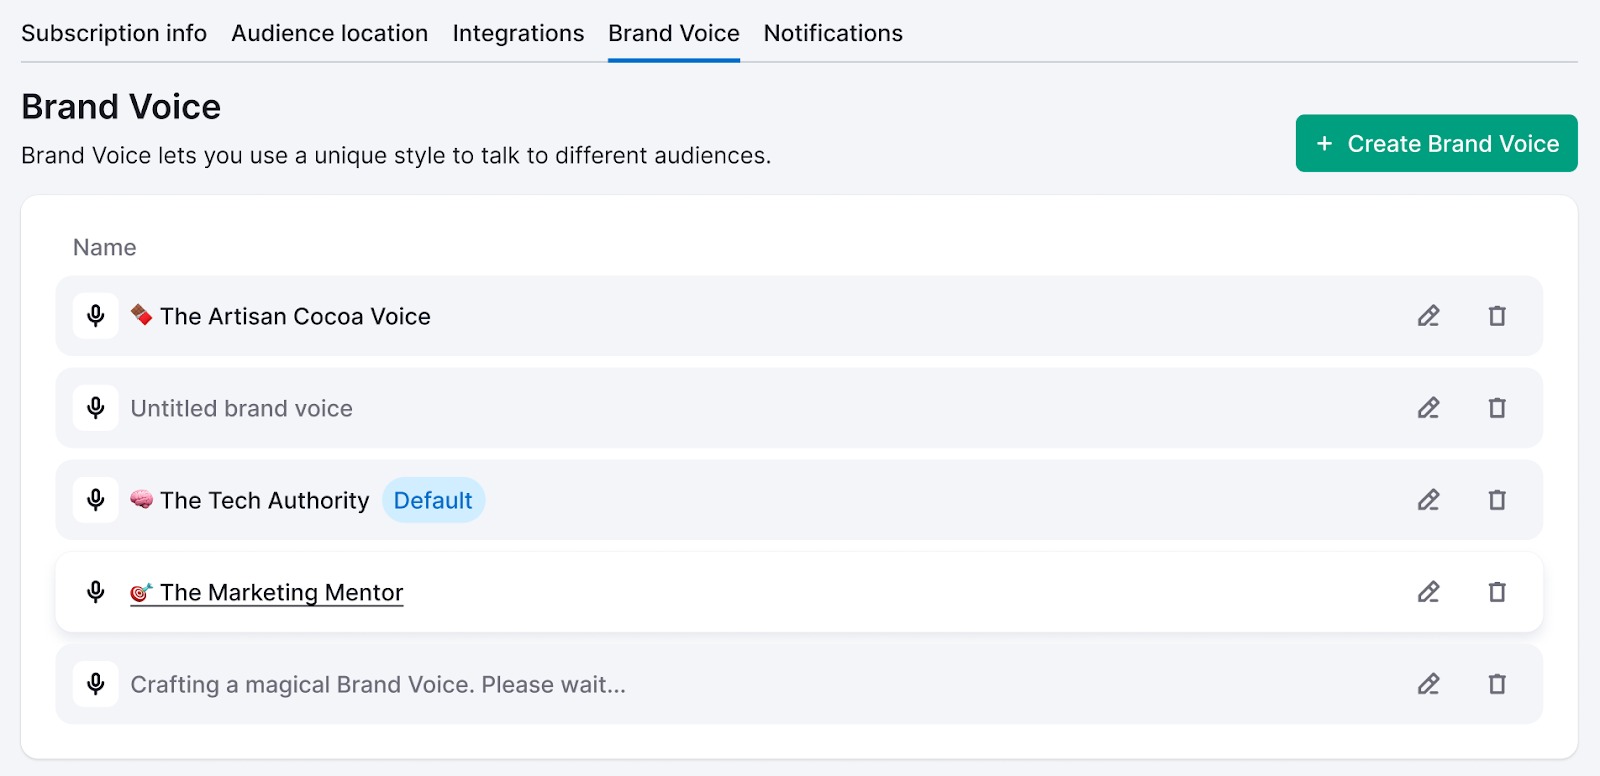The image size is (1600, 776).
Task: Click pencil icon on the Crafting row
Action: click(1428, 684)
